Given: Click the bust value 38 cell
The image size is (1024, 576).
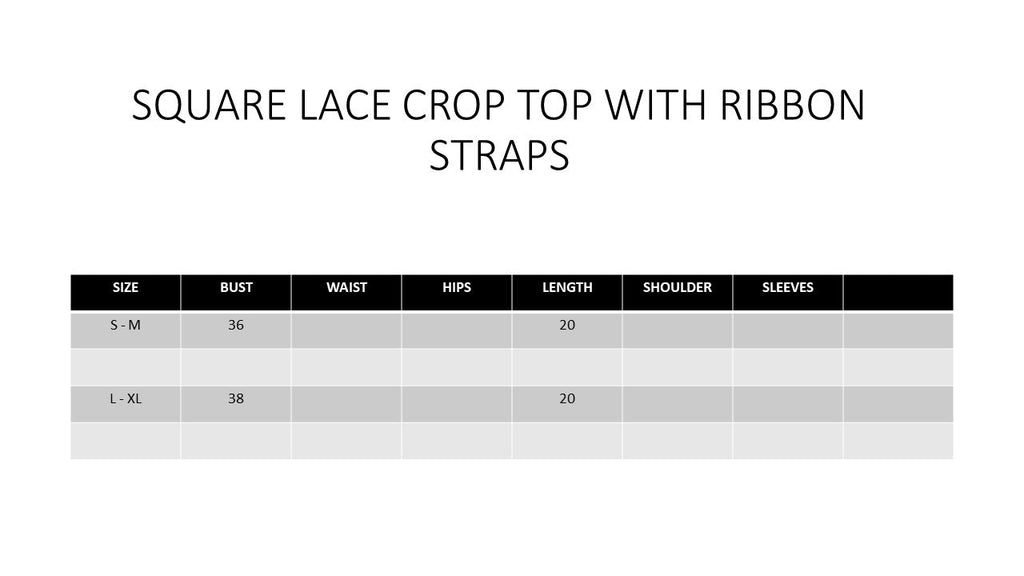Looking at the screenshot, I should click(x=236, y=404).
